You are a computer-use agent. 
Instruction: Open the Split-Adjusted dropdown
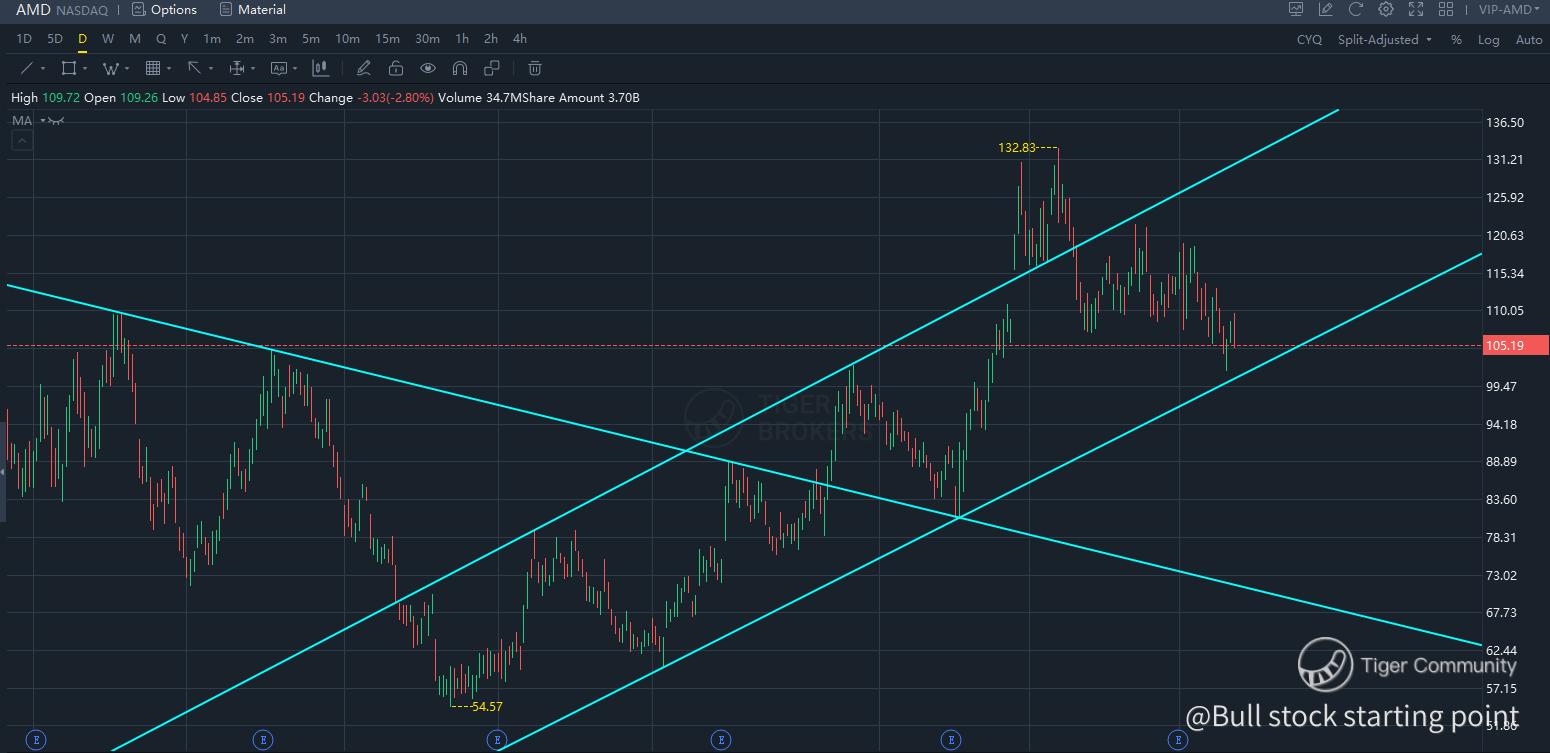(x=1385, y=40)
